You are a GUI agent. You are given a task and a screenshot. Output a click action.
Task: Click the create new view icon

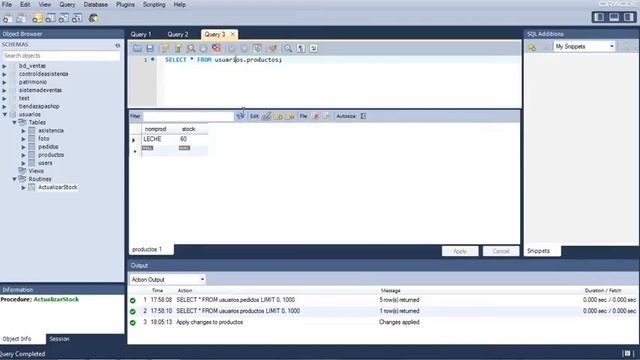(63, 18)
